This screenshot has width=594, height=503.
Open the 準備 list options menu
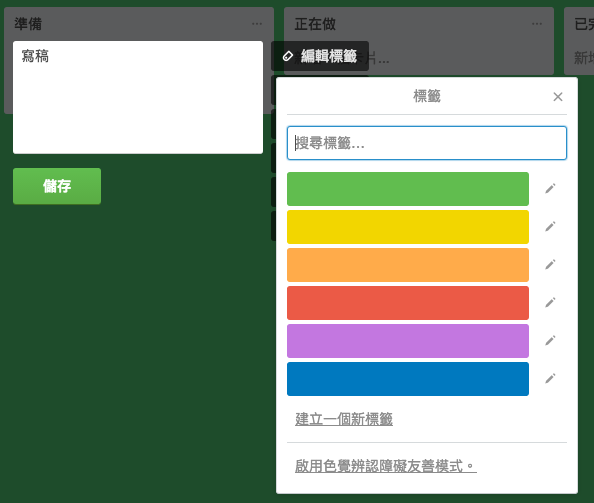pyautogui.click(x=257, y=24)
